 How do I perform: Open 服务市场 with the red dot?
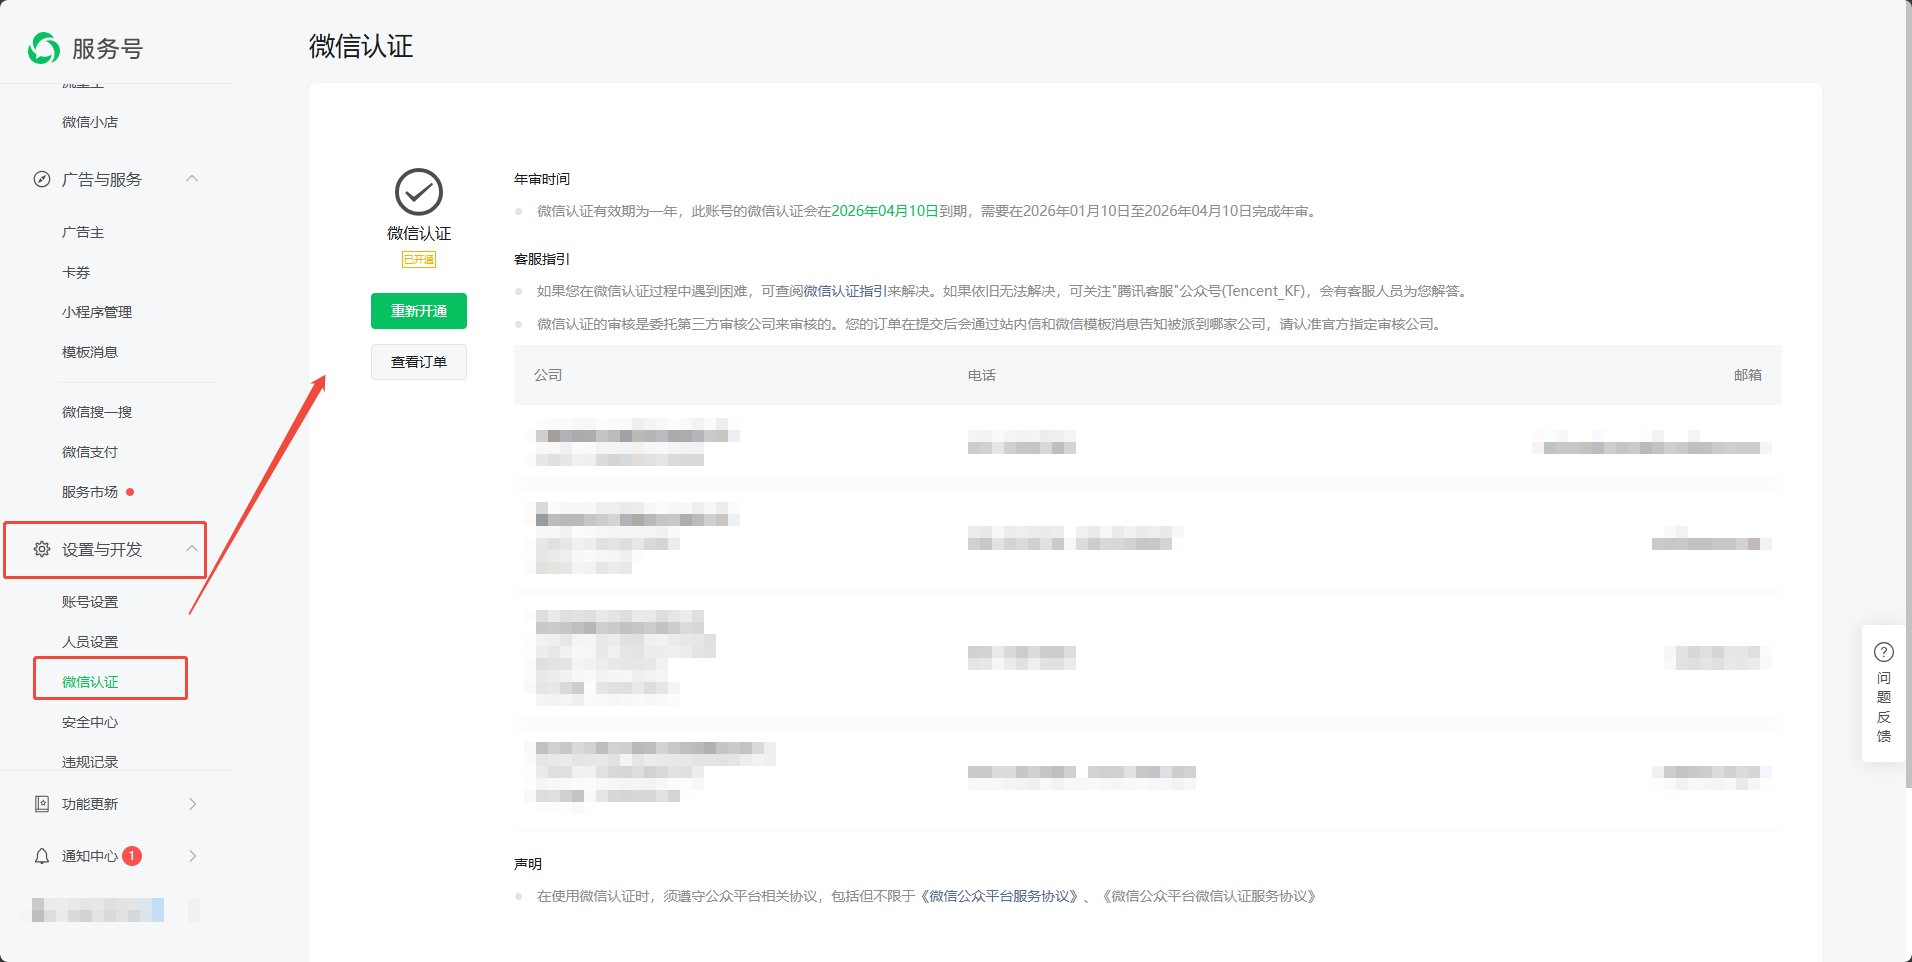(90, 492)
